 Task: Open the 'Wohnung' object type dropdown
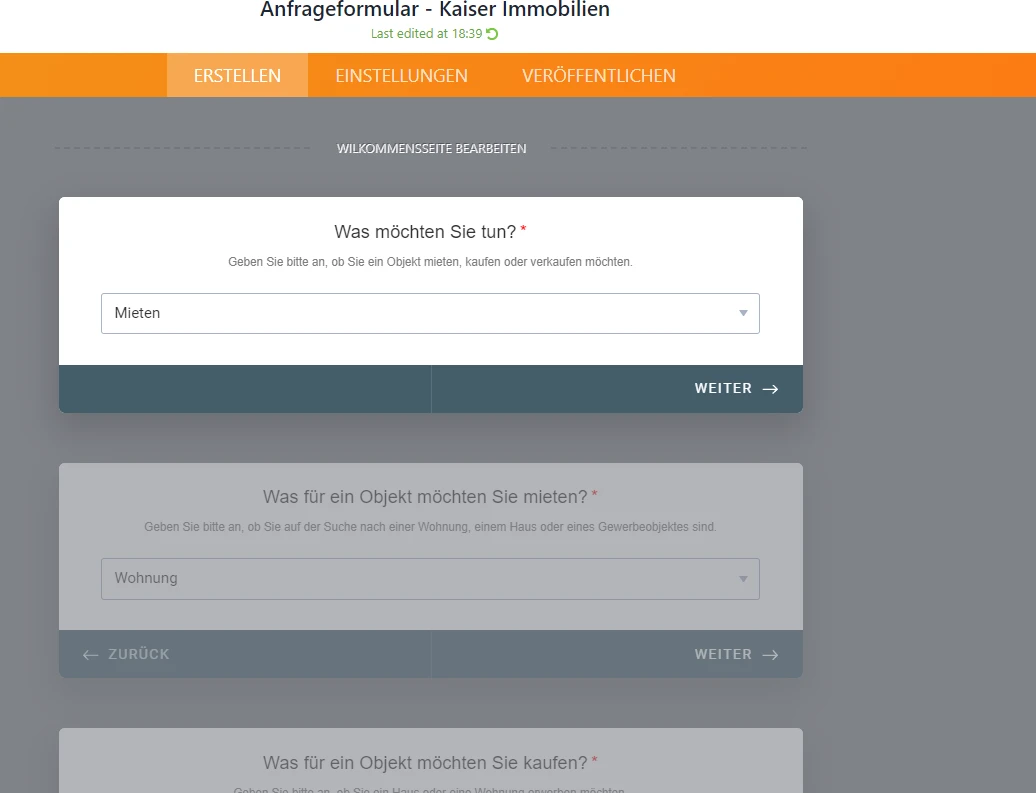pos(430,578)
